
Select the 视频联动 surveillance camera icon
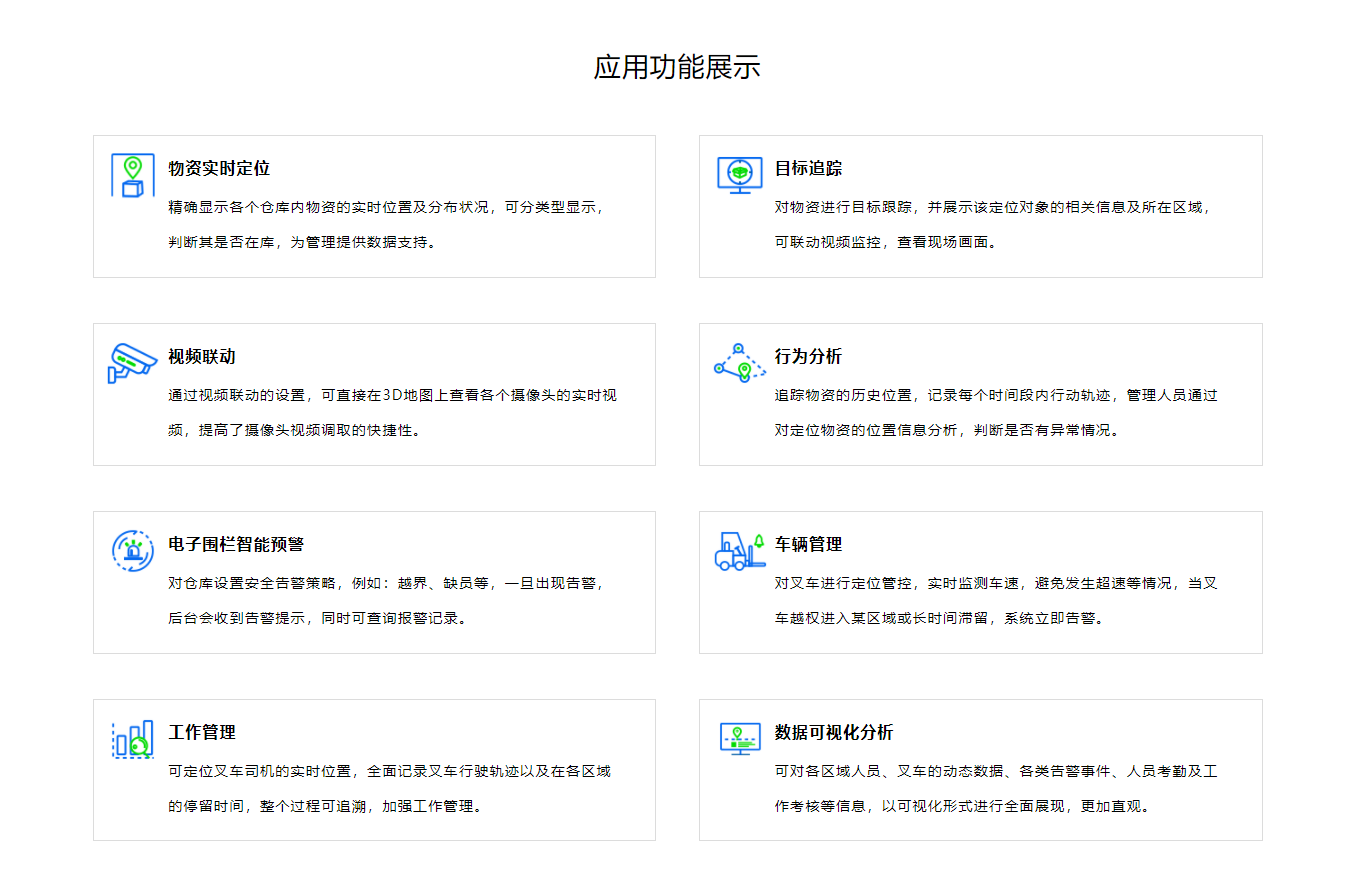click(132, 363)
